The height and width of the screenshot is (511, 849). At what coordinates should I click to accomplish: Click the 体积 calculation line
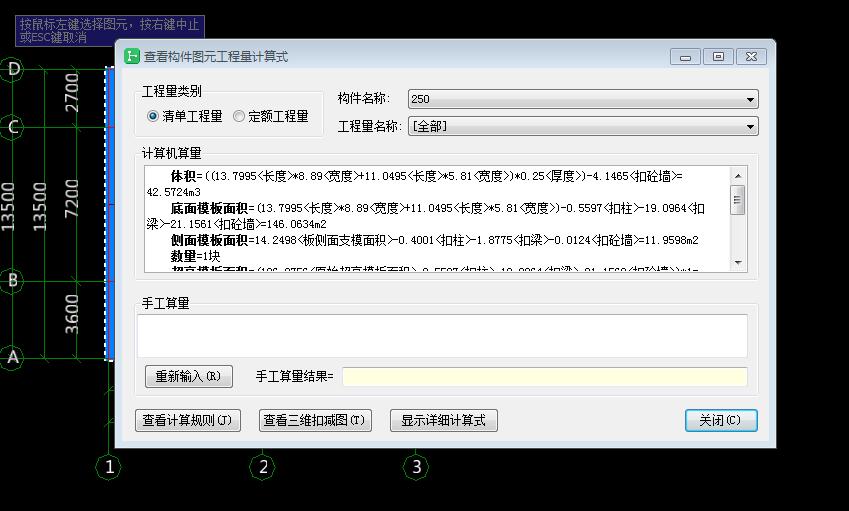click(414, 184)
